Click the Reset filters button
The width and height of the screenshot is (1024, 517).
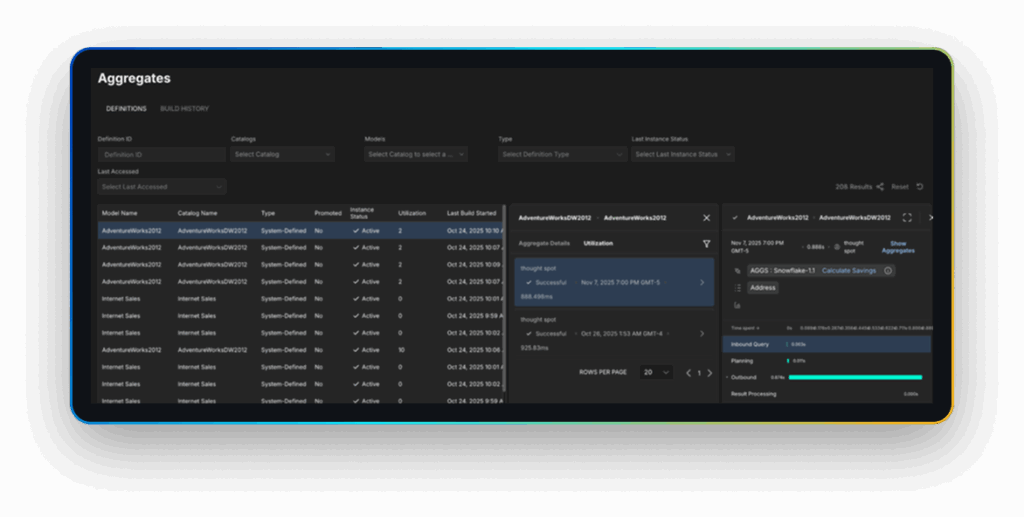[900, 187]
